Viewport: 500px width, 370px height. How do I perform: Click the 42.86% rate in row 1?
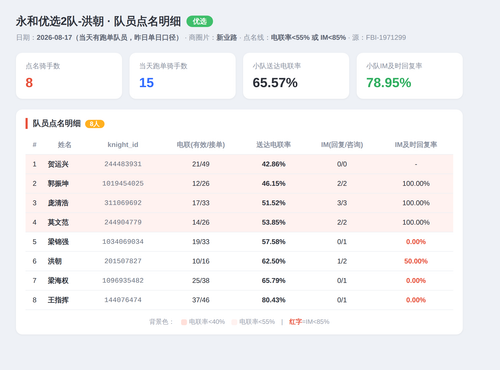pos(273,164)
